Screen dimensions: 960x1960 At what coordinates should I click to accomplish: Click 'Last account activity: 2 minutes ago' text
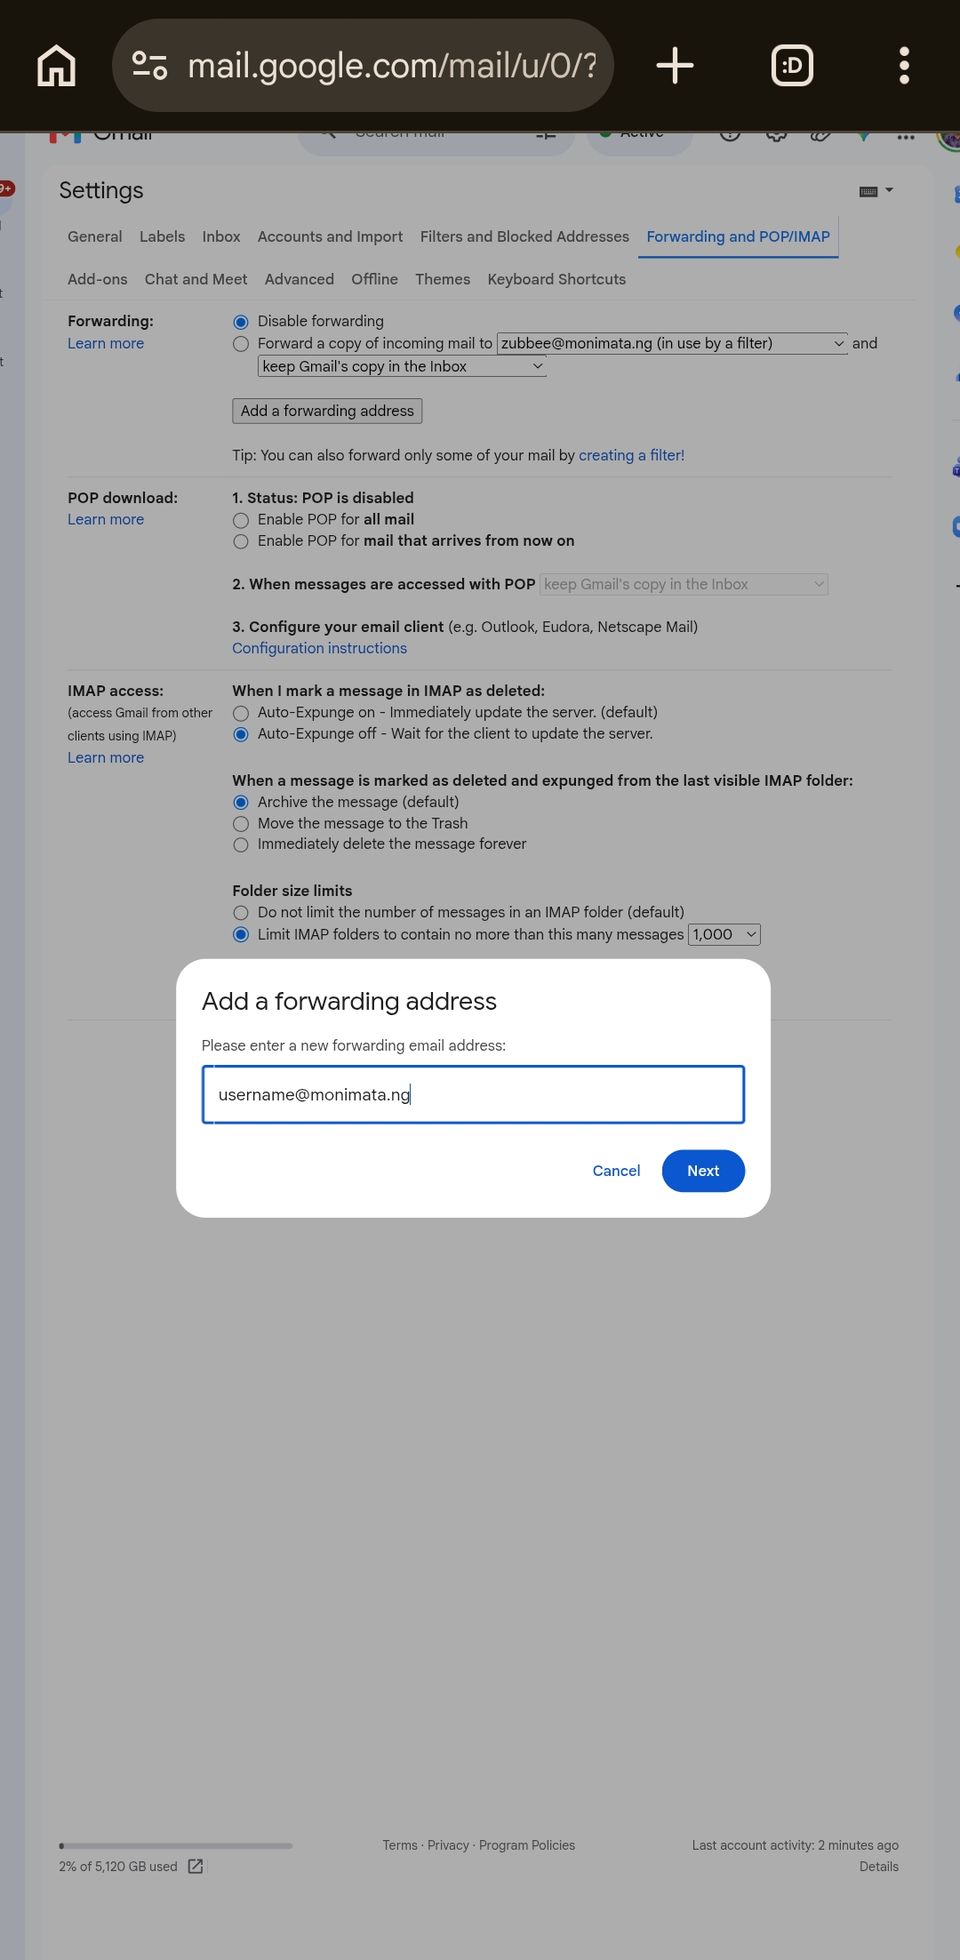tap(795, 1845)
